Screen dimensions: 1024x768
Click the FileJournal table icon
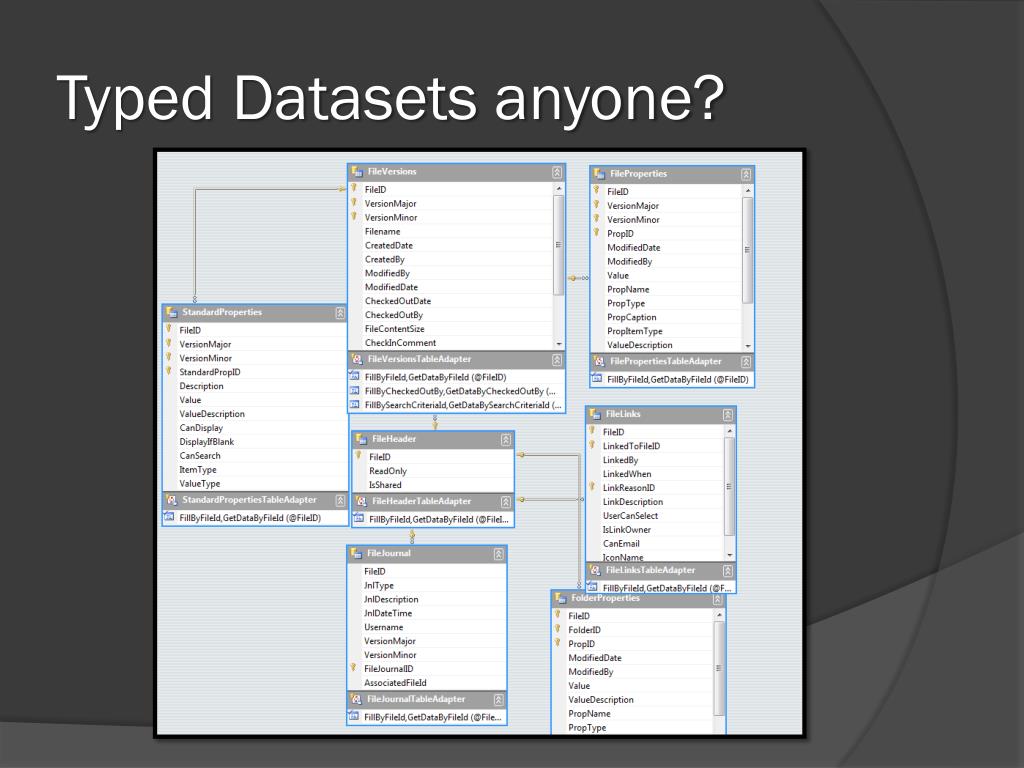(x=357, y=553)
